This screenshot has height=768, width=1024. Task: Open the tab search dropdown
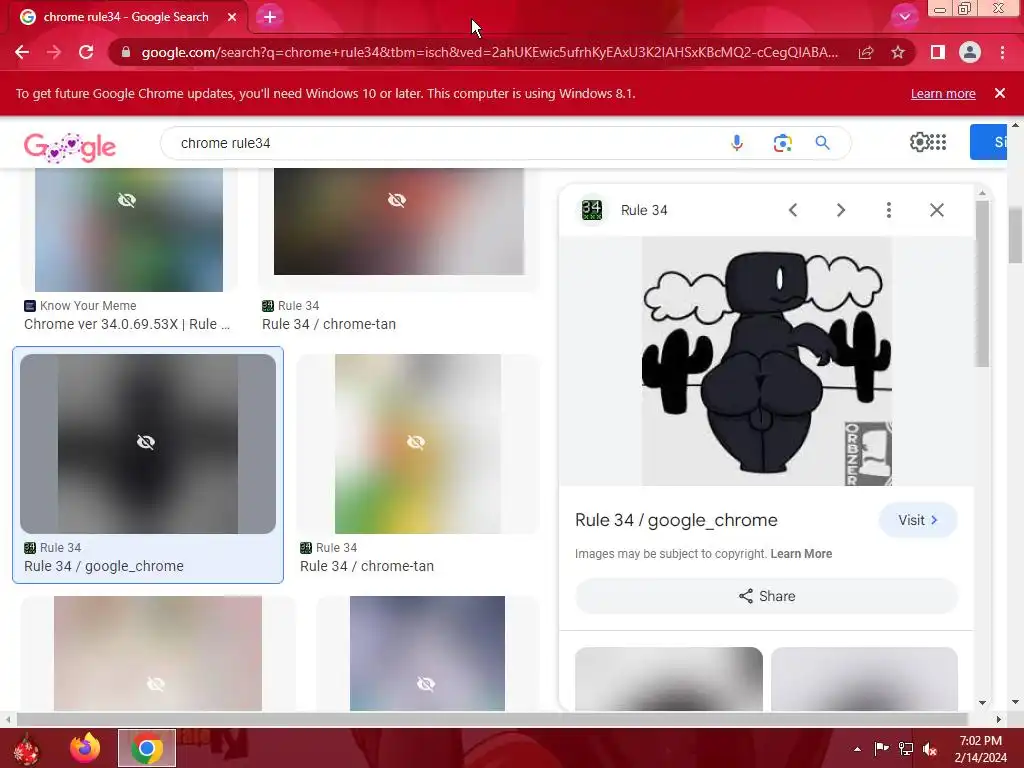point(904,17)
